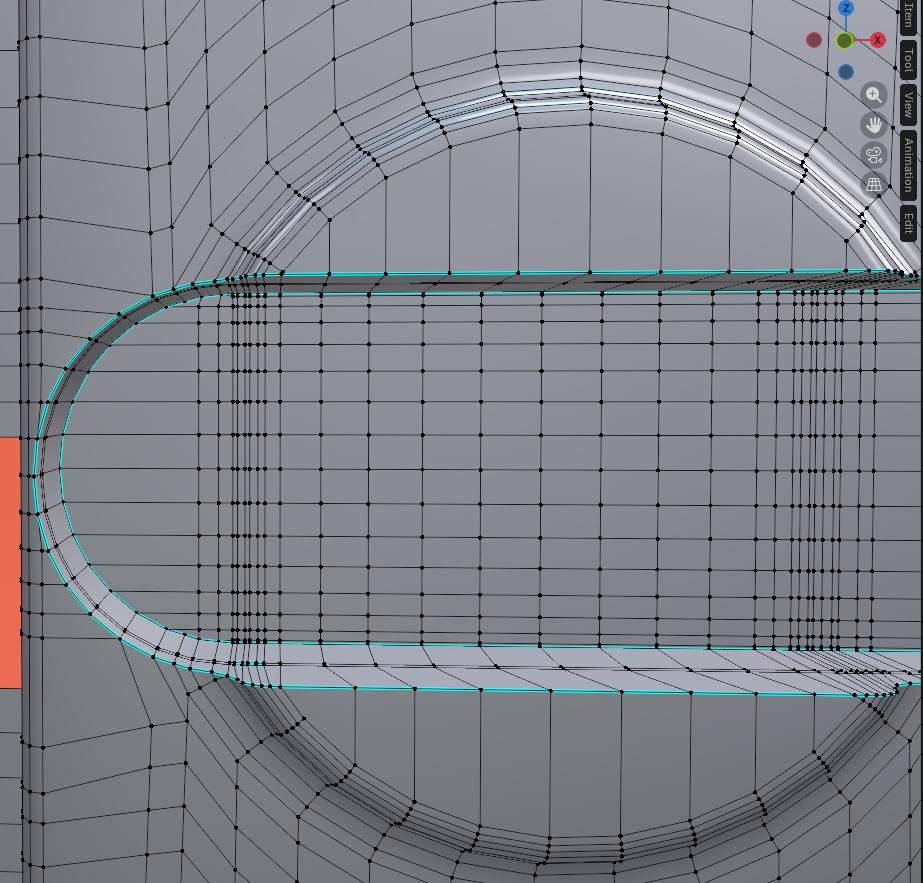
Task: Click the red X axis on the gizmo
Action: coord(878,40)
